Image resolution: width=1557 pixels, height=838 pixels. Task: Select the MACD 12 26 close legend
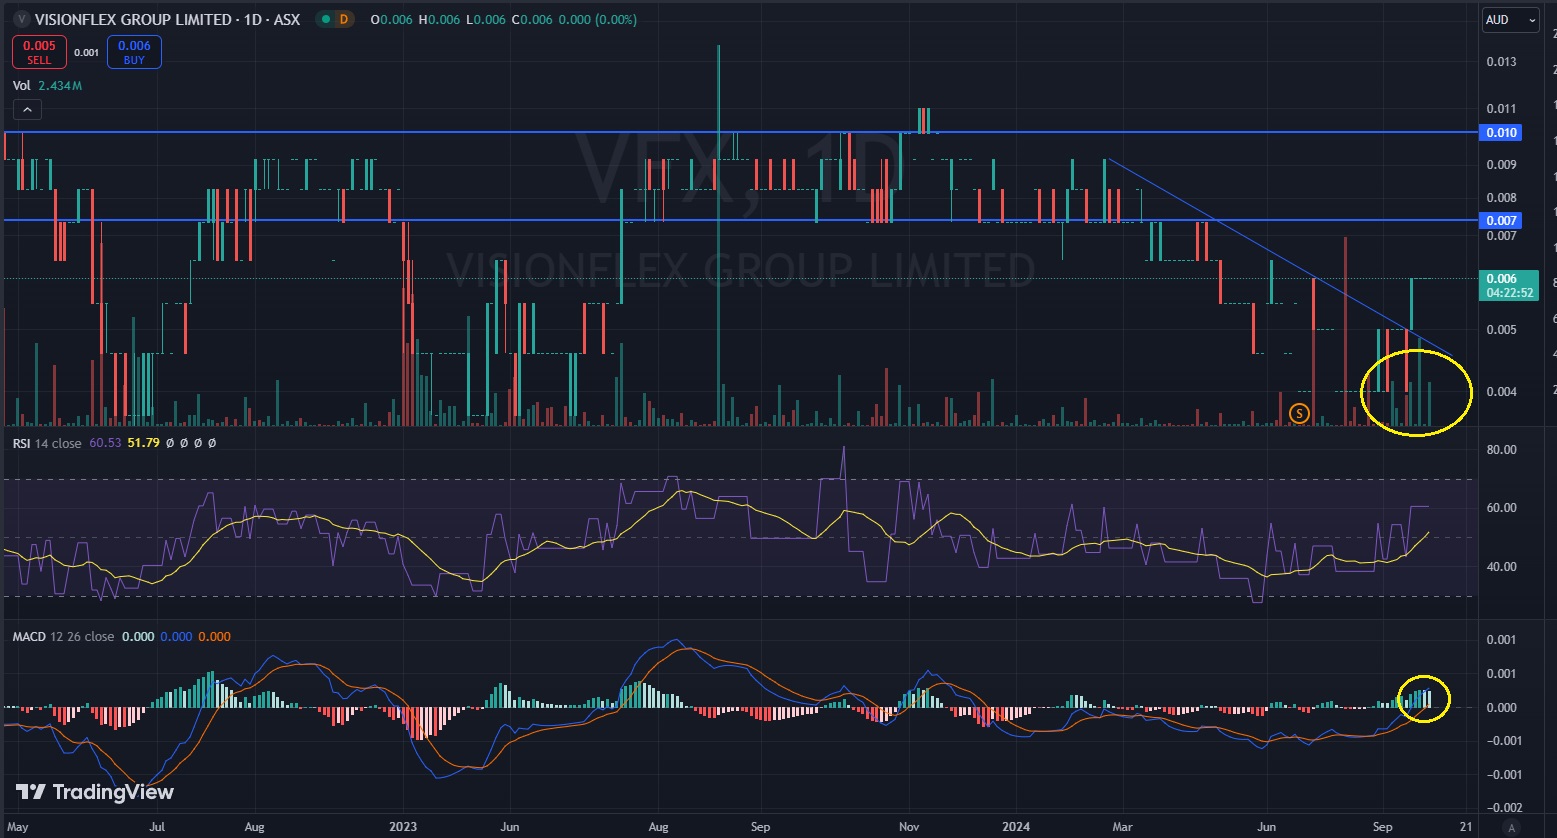[x=65, y=636]
